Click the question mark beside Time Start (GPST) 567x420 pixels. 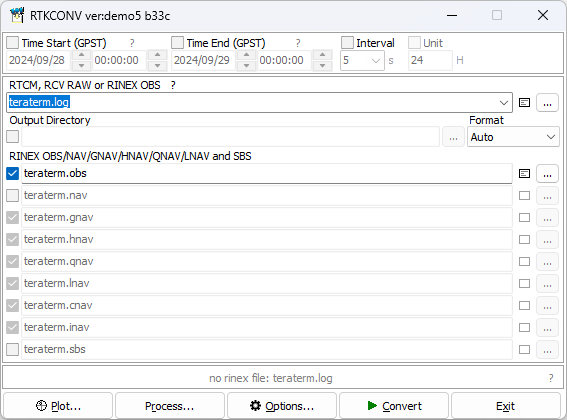[x=132, y=43]
